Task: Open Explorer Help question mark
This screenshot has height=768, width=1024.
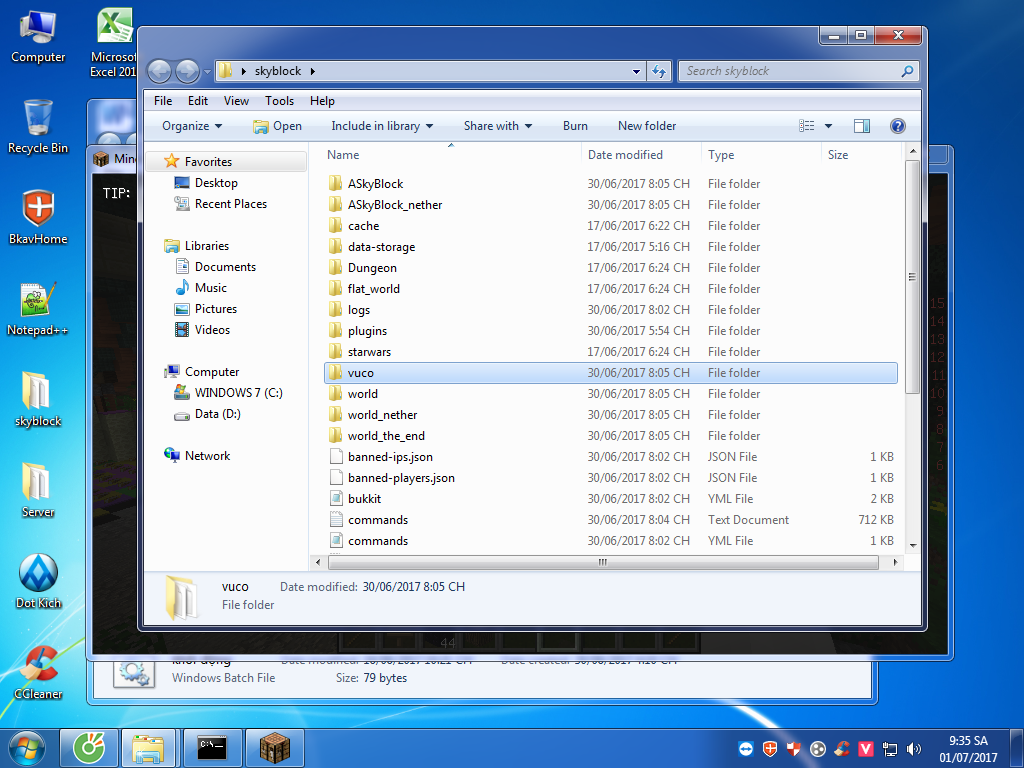Action: 898,126
